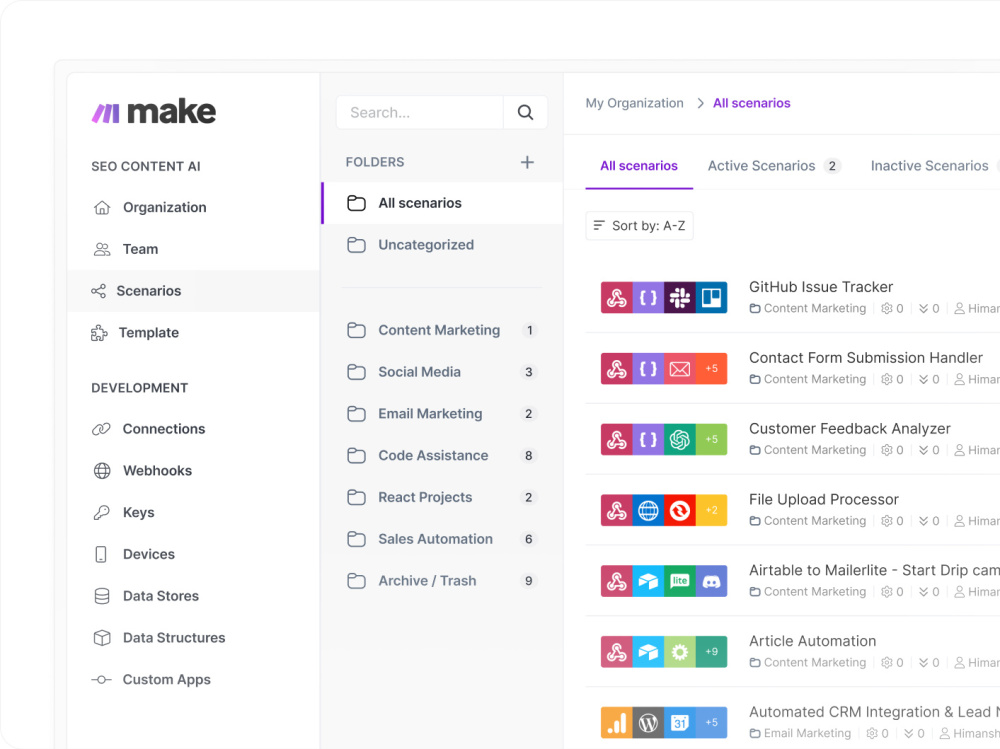Screen dimensions: 1000x749
Task: Click Trello icon in GitHub Issue Tracker
Action: tap(711, 297)
